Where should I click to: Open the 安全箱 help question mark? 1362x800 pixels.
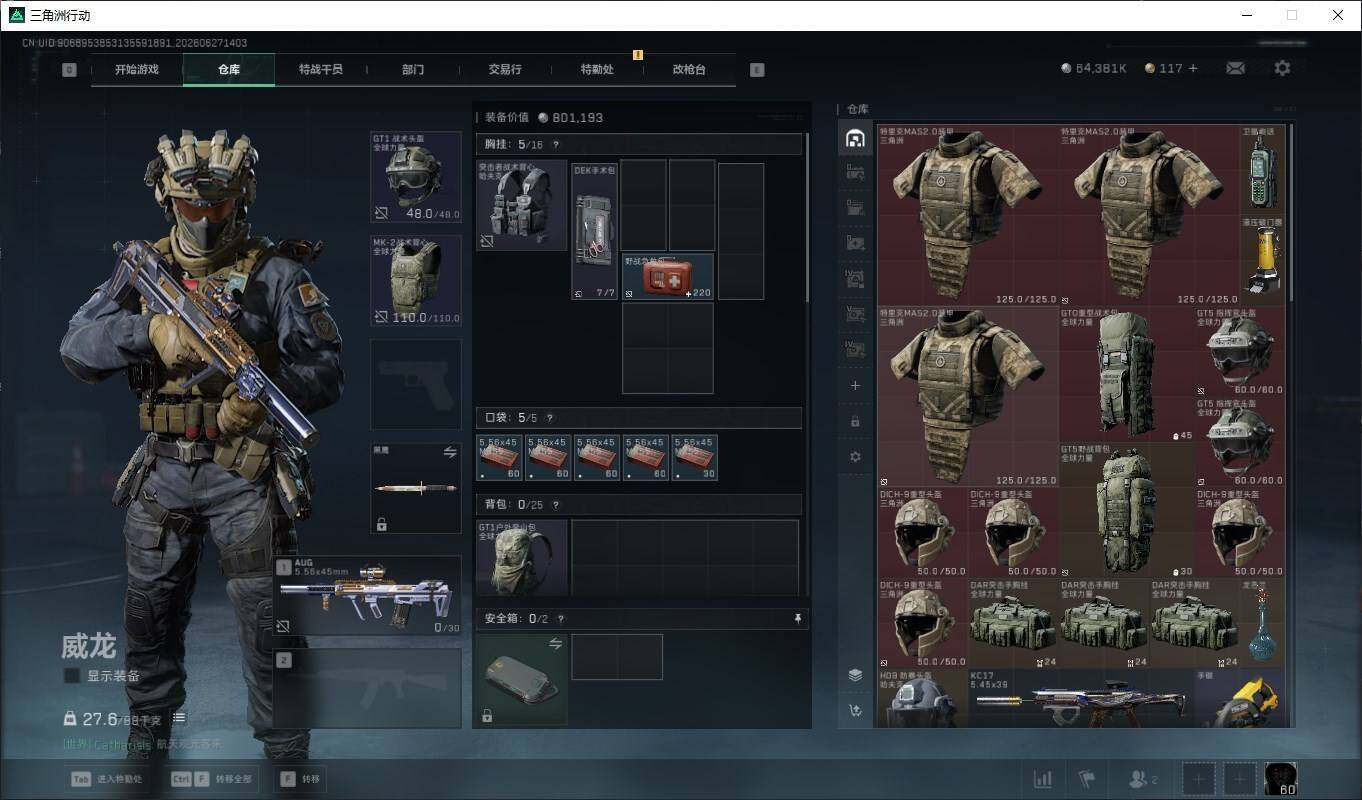[560, 619]
